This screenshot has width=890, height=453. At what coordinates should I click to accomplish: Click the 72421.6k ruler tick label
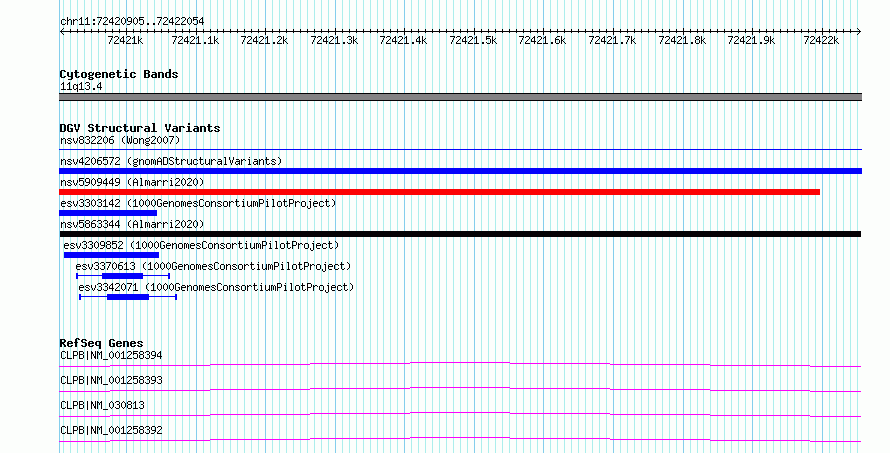point(543,40)
